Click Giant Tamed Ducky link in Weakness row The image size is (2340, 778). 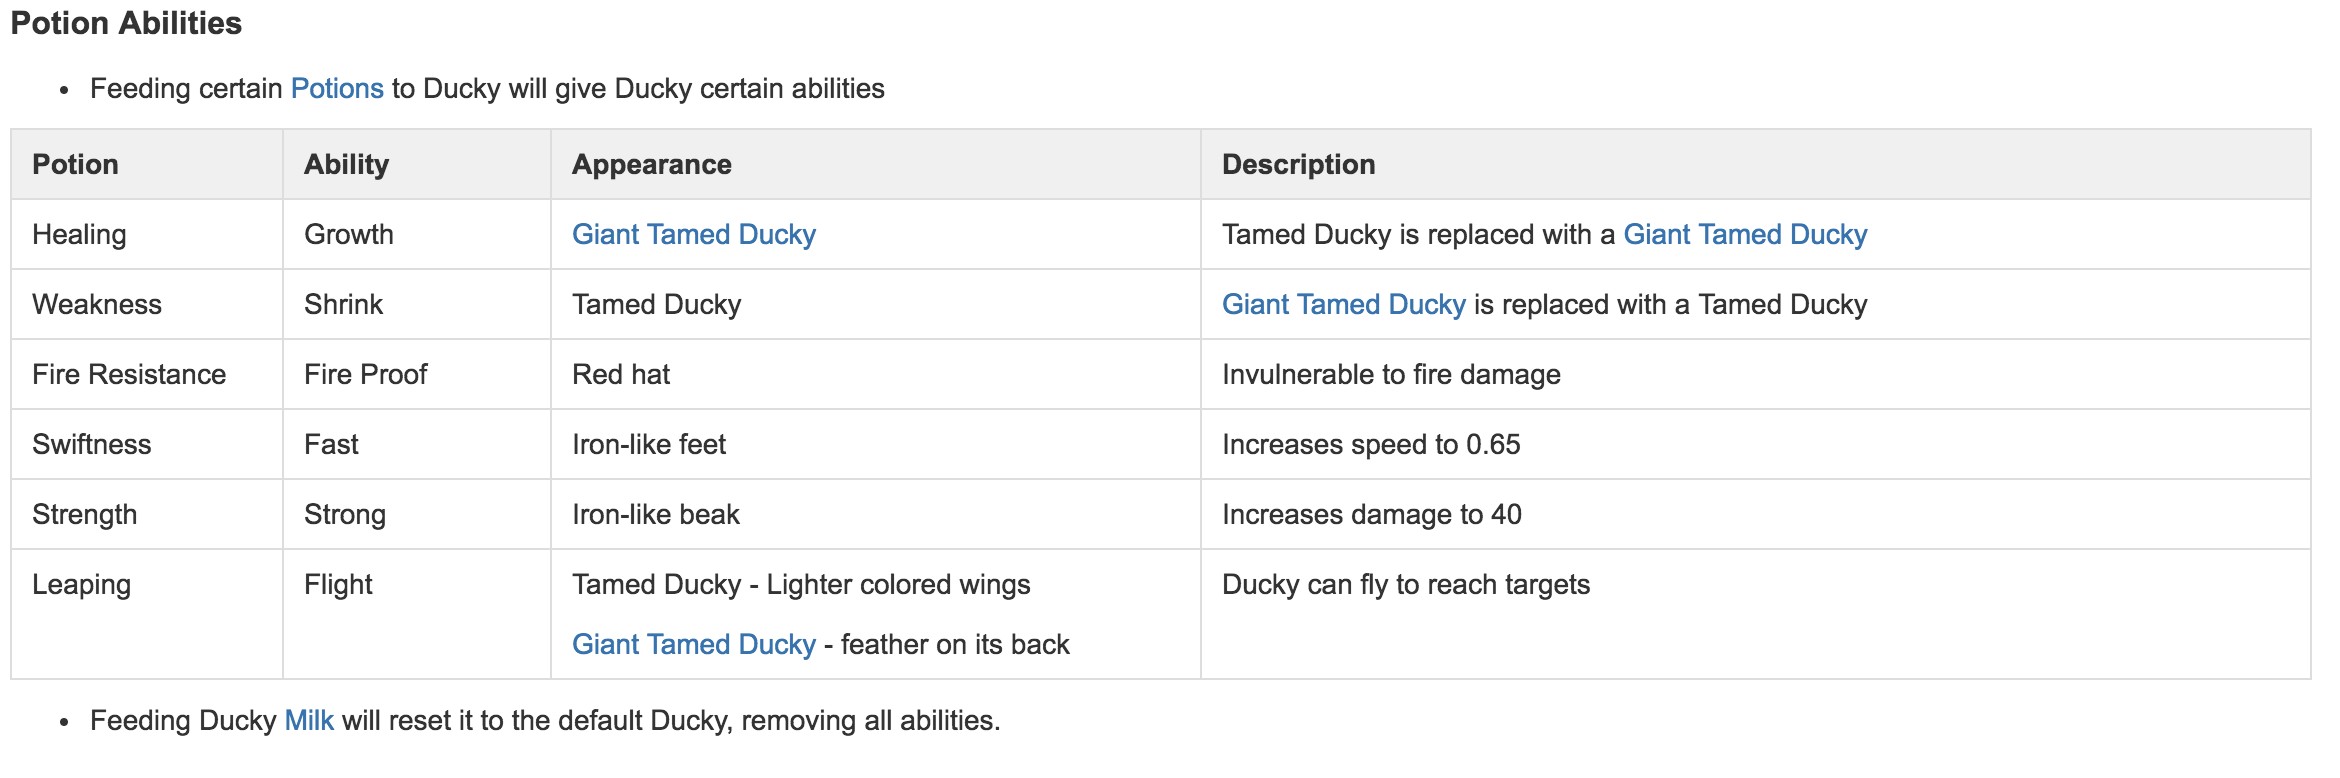click(1343, 304)
